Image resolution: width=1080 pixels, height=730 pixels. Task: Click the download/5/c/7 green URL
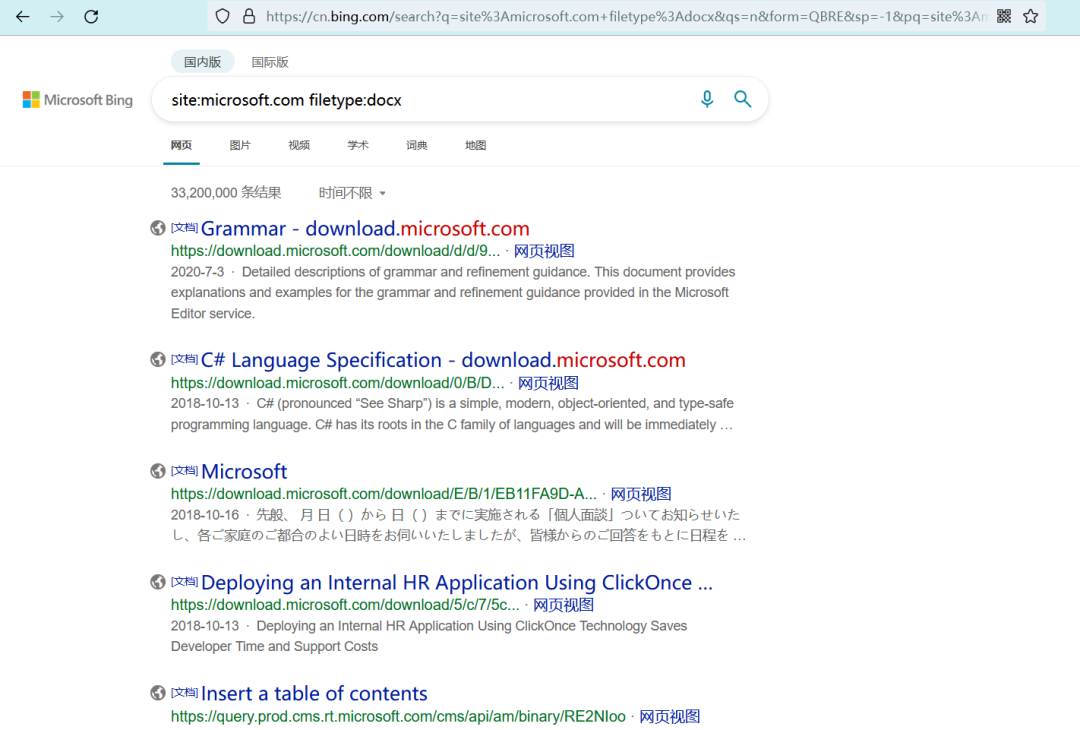(345, 605)
